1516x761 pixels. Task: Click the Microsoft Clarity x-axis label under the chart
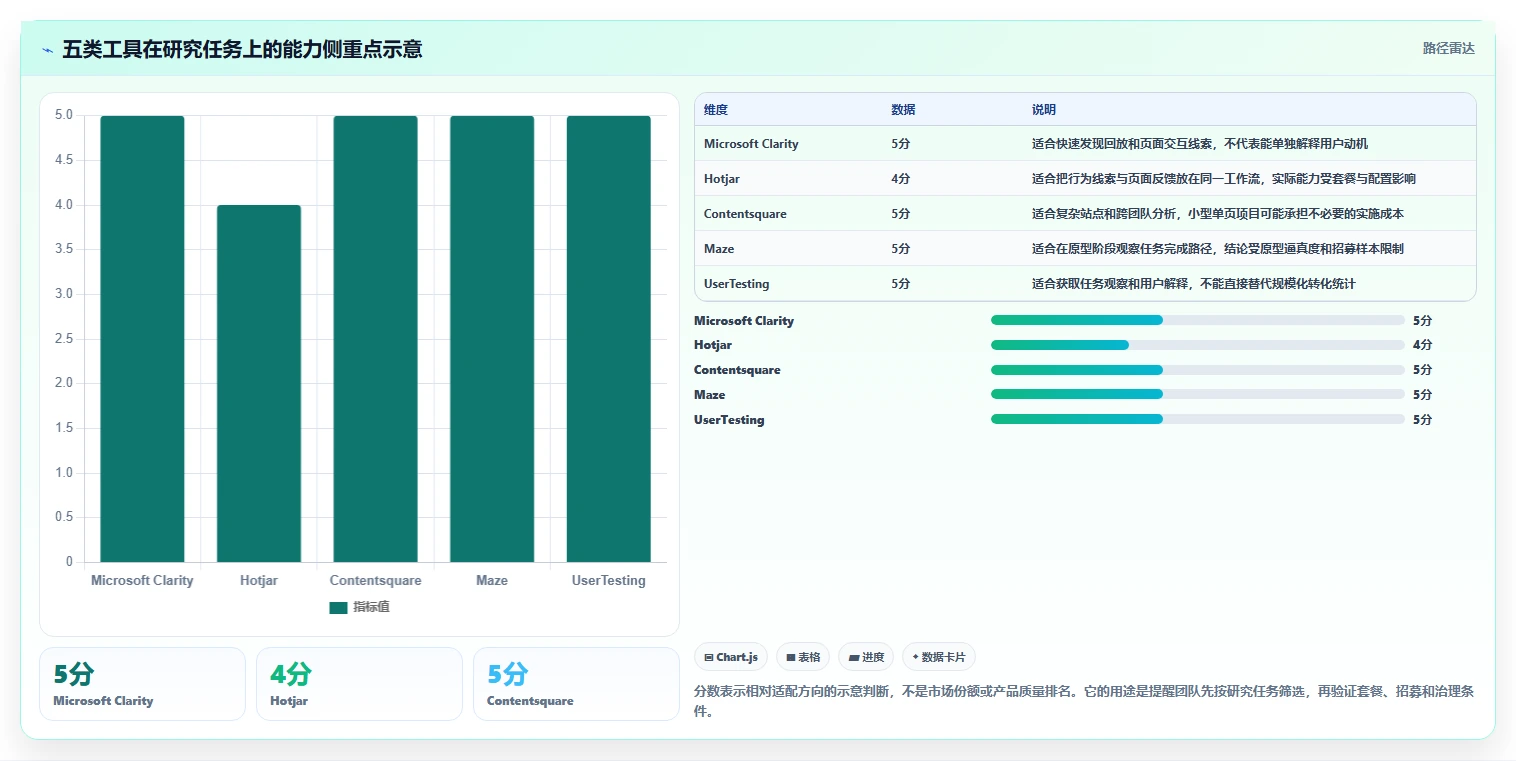click(x=142, y=580)
